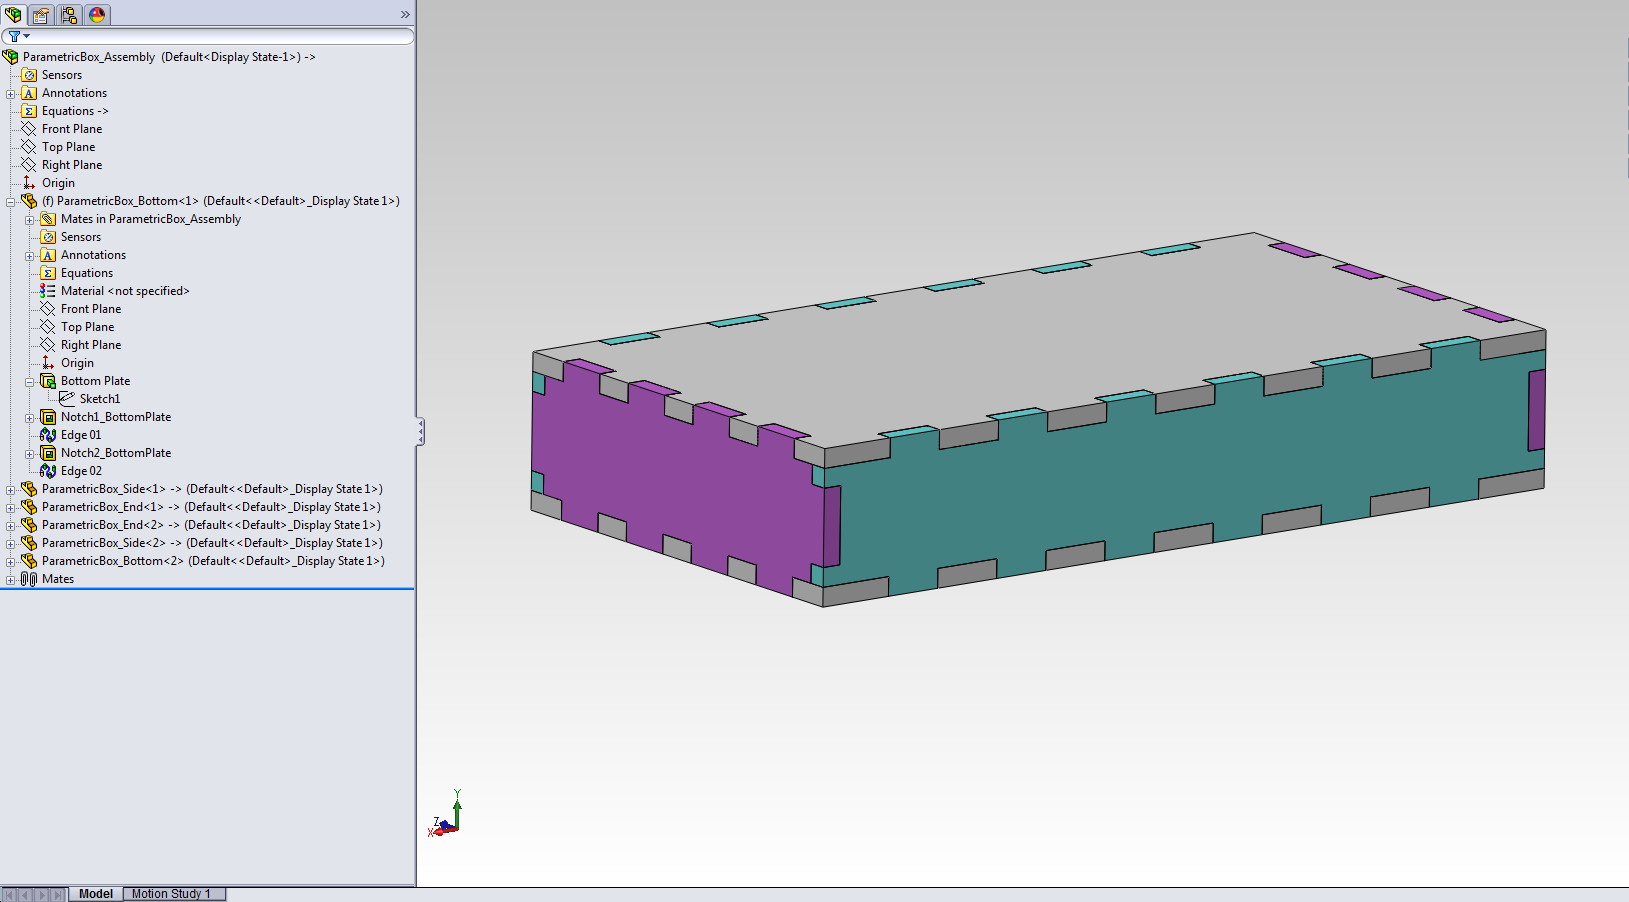The height and width of the screenshot is (902, 1629).
Task: Select the ParametricBox_Bottom<1> component icon
Action: pos(30,201)
